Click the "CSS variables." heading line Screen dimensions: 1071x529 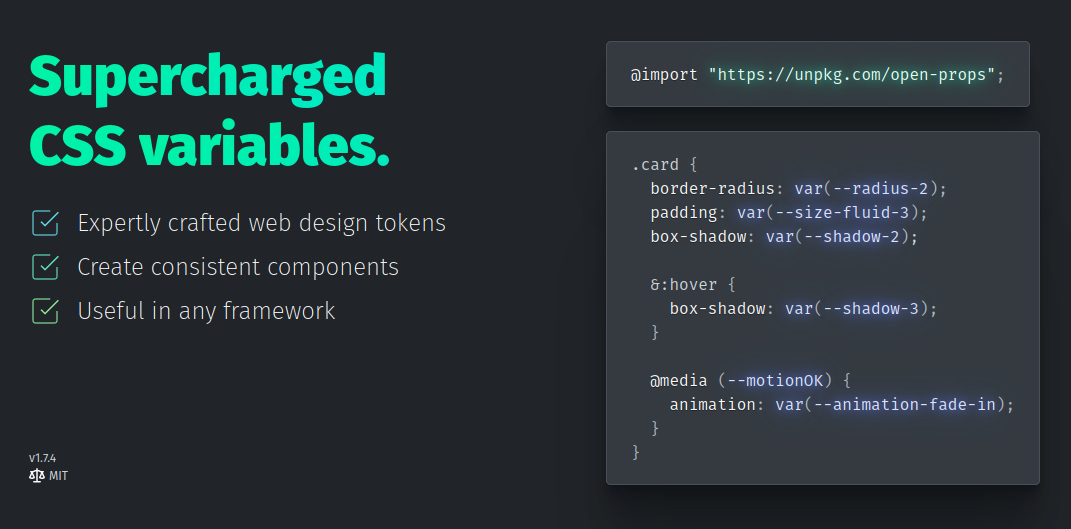pyautogui.click(x=209, y=144)
